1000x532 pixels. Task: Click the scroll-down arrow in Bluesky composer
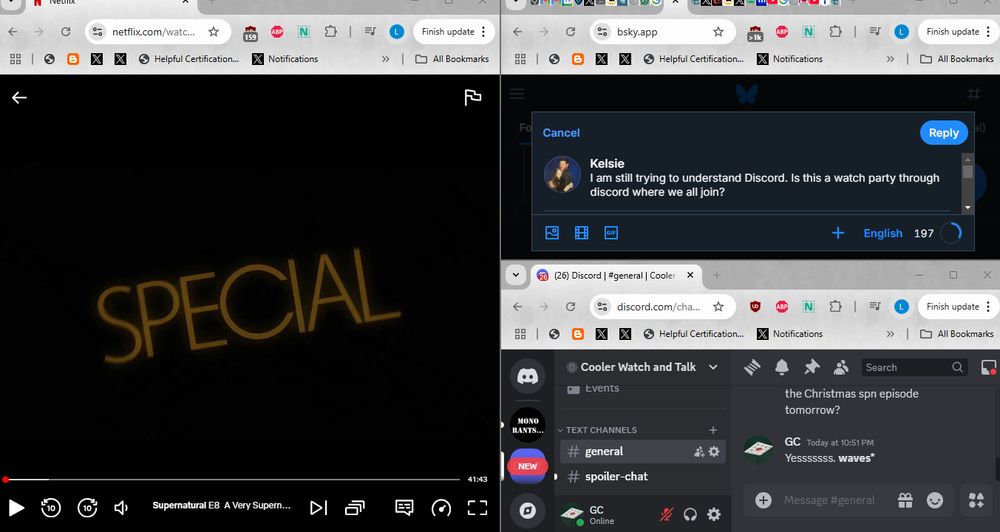tap(967, 207)
